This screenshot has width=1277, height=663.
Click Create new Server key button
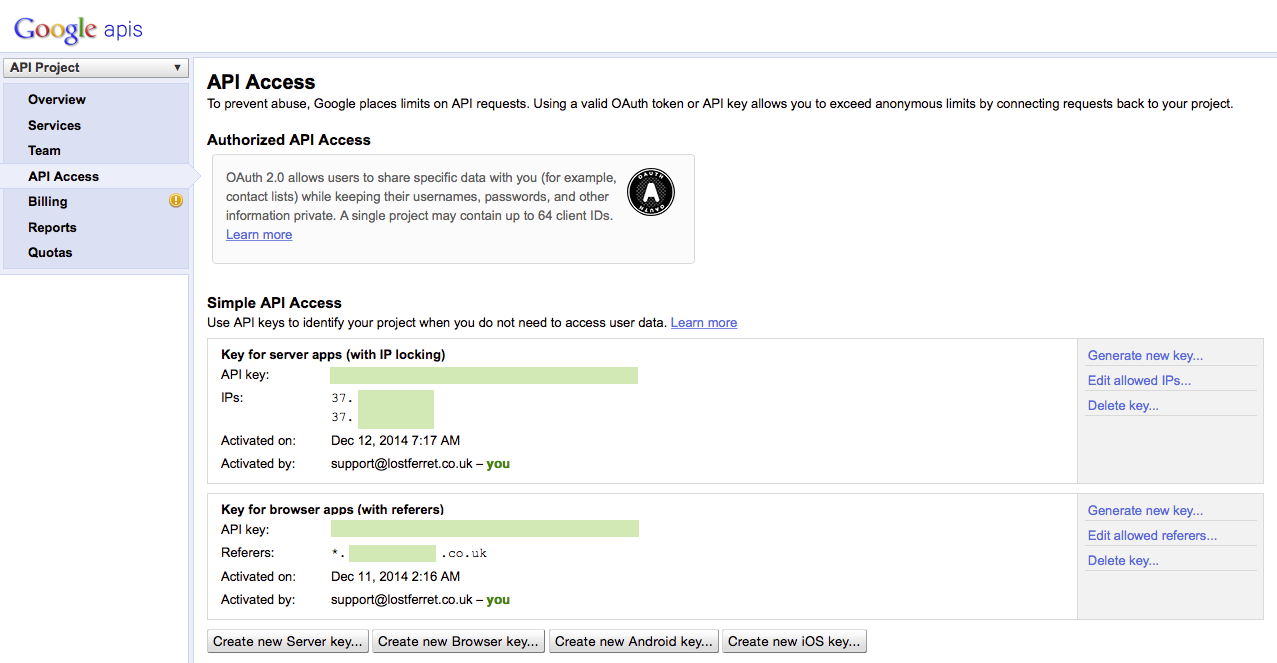288,641
